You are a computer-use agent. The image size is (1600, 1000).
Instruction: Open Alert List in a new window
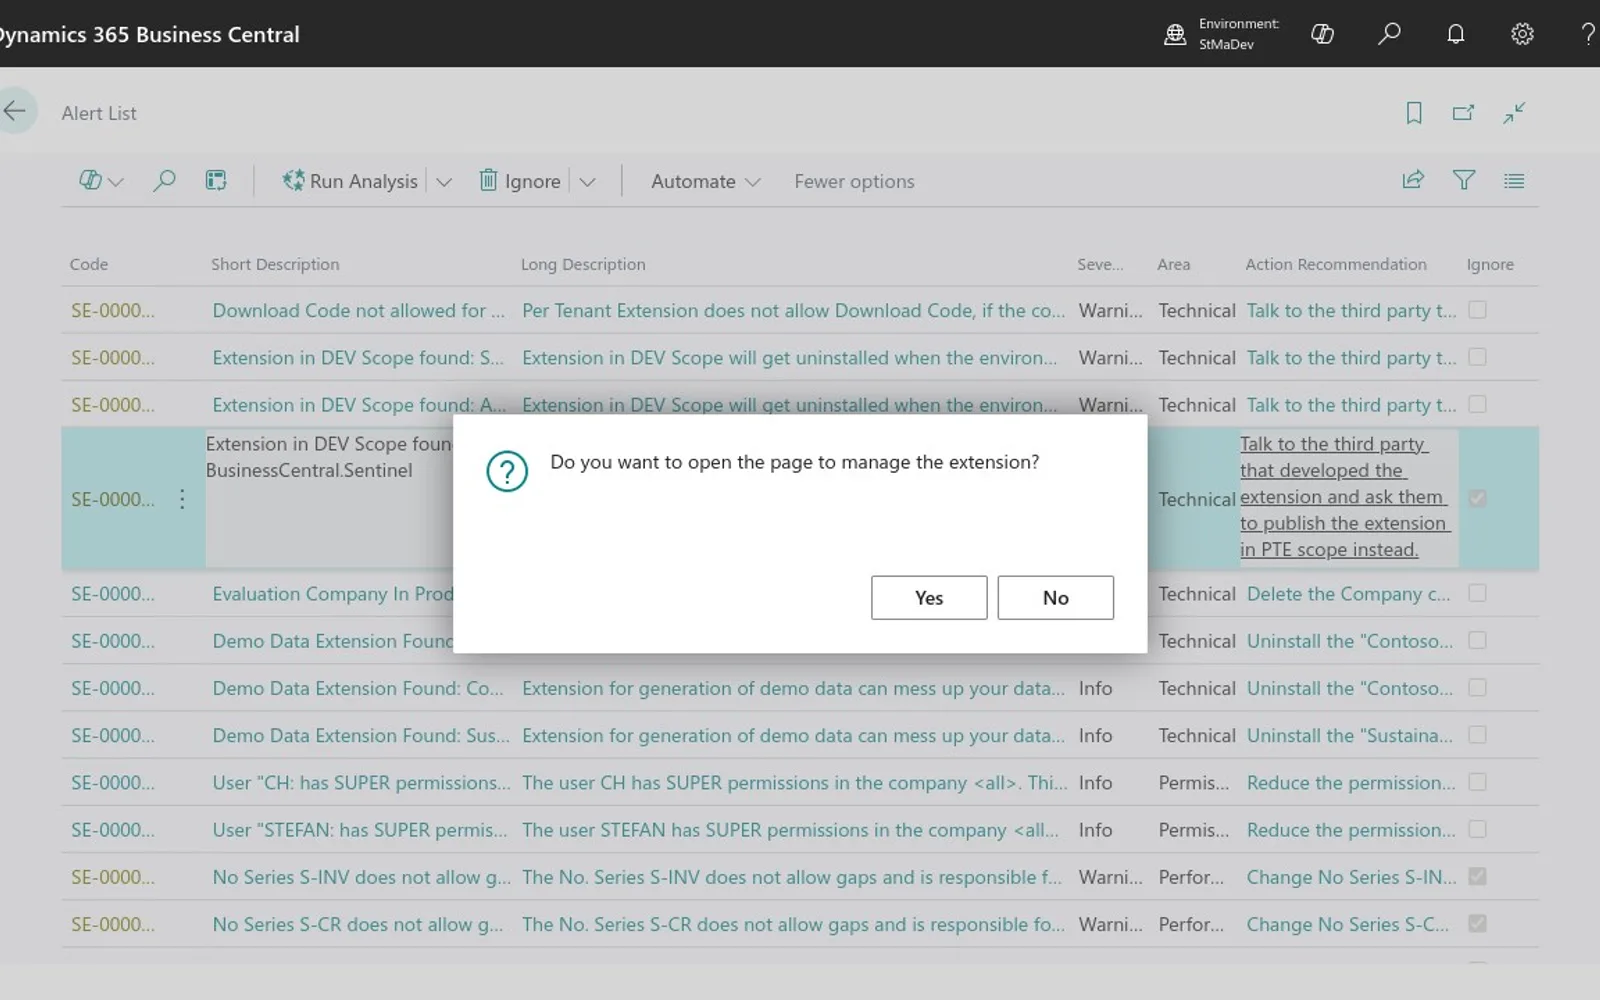1464,113
